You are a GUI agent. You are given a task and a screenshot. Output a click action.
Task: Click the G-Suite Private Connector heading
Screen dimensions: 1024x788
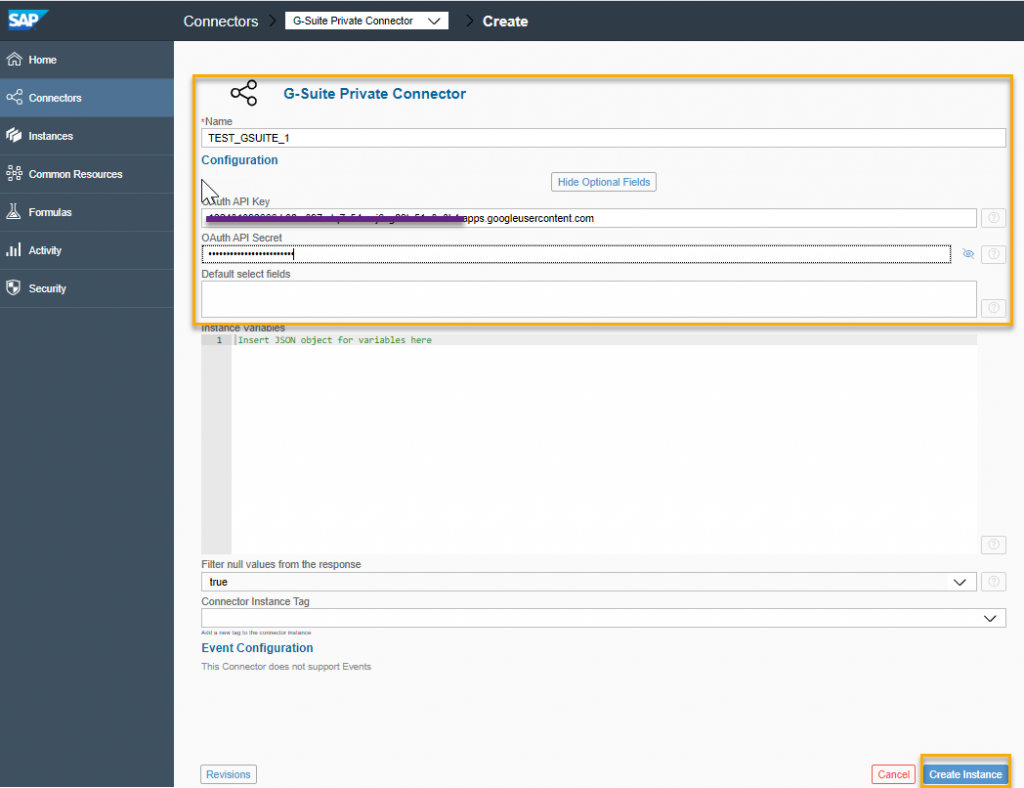pos(374,94)
